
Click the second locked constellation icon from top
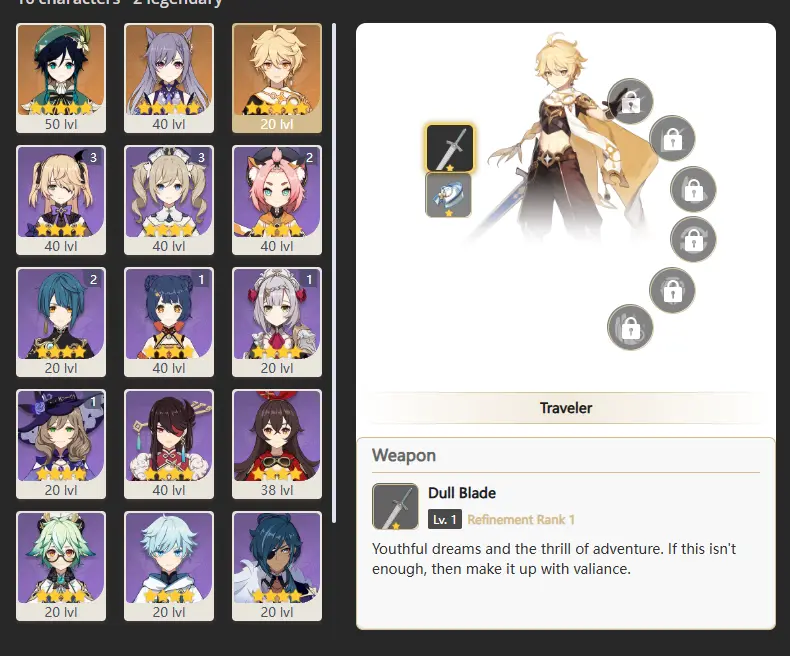coord(672,138)
